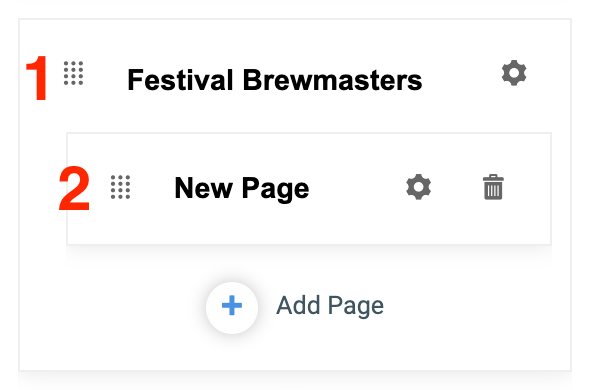Click the red number 1 marker

pyautogui.click(x=37, y=78)
